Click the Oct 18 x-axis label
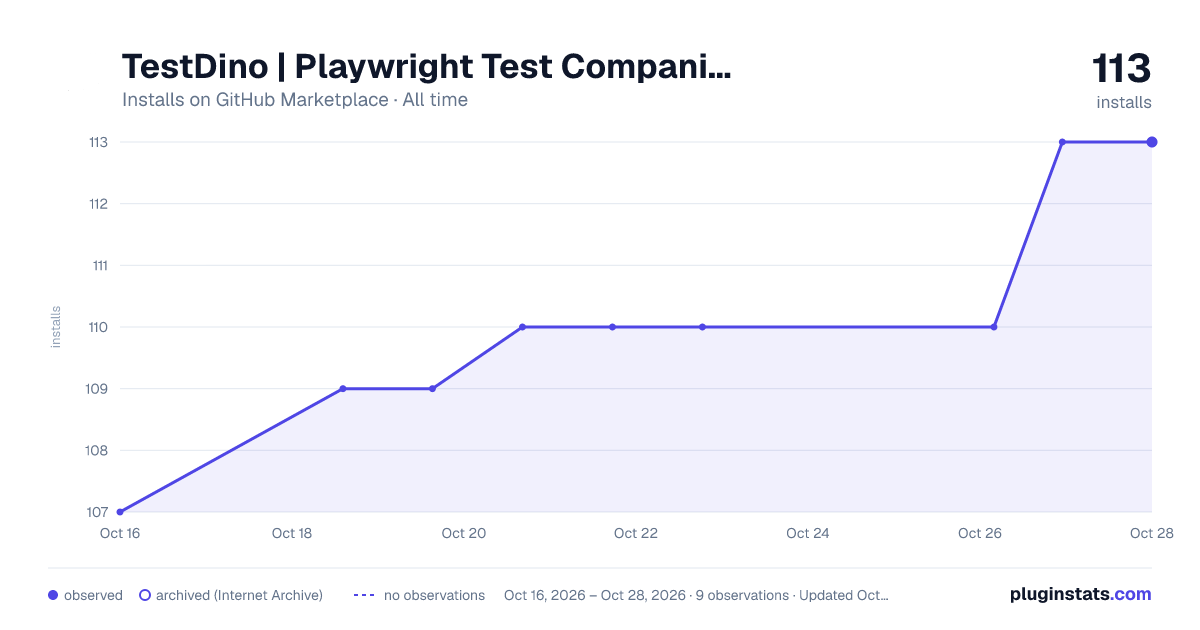 pyautogui.click(x=292, y=533)
